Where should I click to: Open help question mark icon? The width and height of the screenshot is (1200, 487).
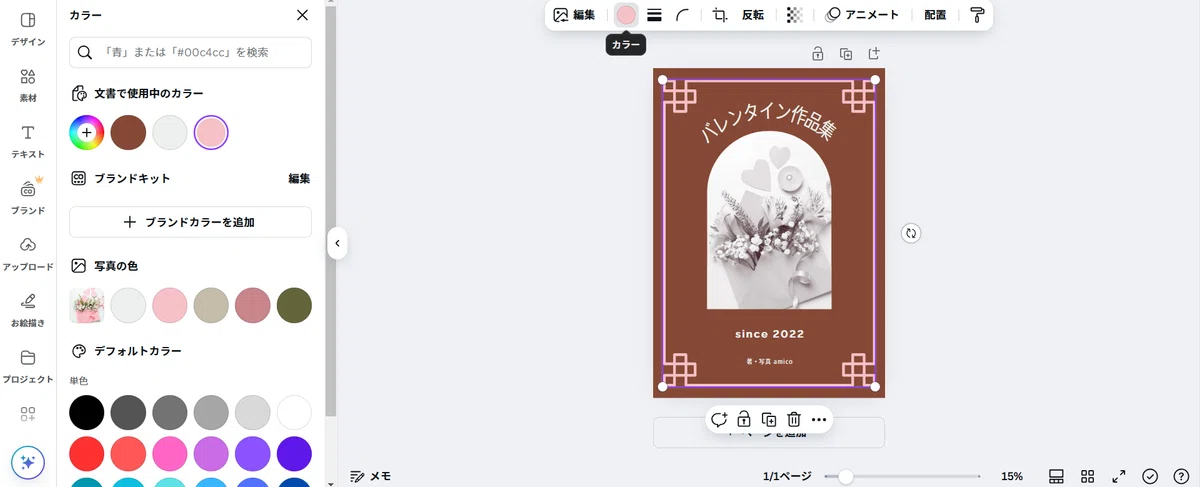pos(1181,476)
